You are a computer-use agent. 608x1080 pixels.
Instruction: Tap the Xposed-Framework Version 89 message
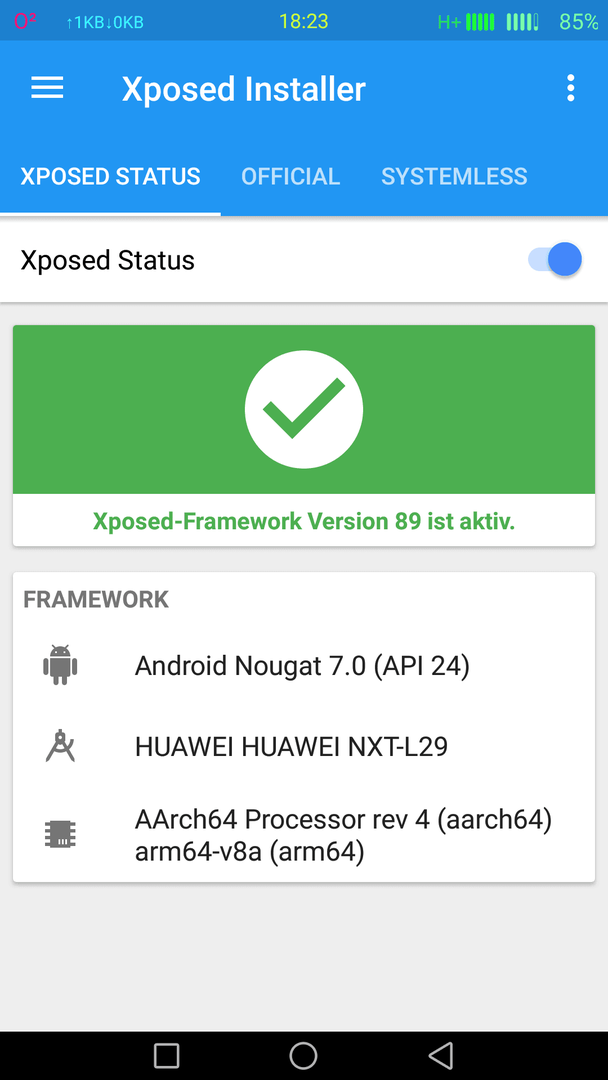(304, 521)
